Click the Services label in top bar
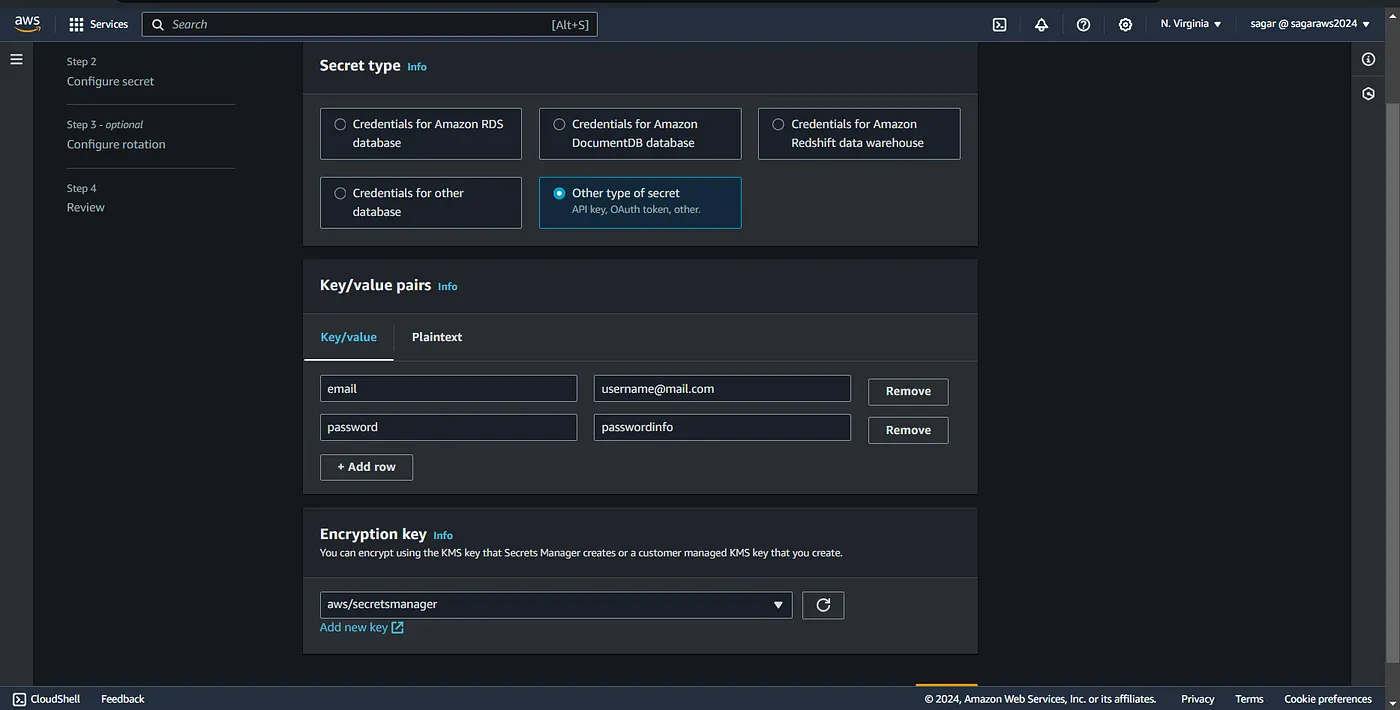Viewport: 1400px width, 710px height. [109, 24]
